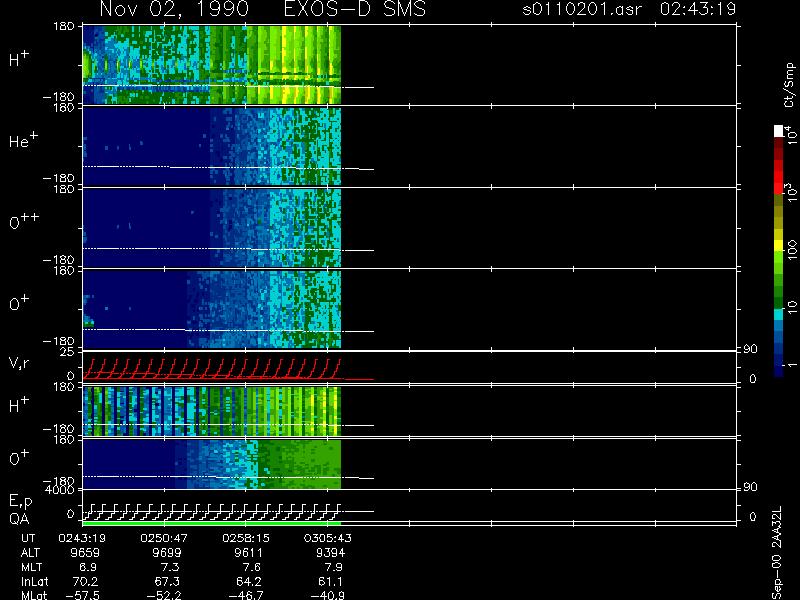Click the 'ALT' row label
This screenshot has height=600, width=800.
click(30, 553)
